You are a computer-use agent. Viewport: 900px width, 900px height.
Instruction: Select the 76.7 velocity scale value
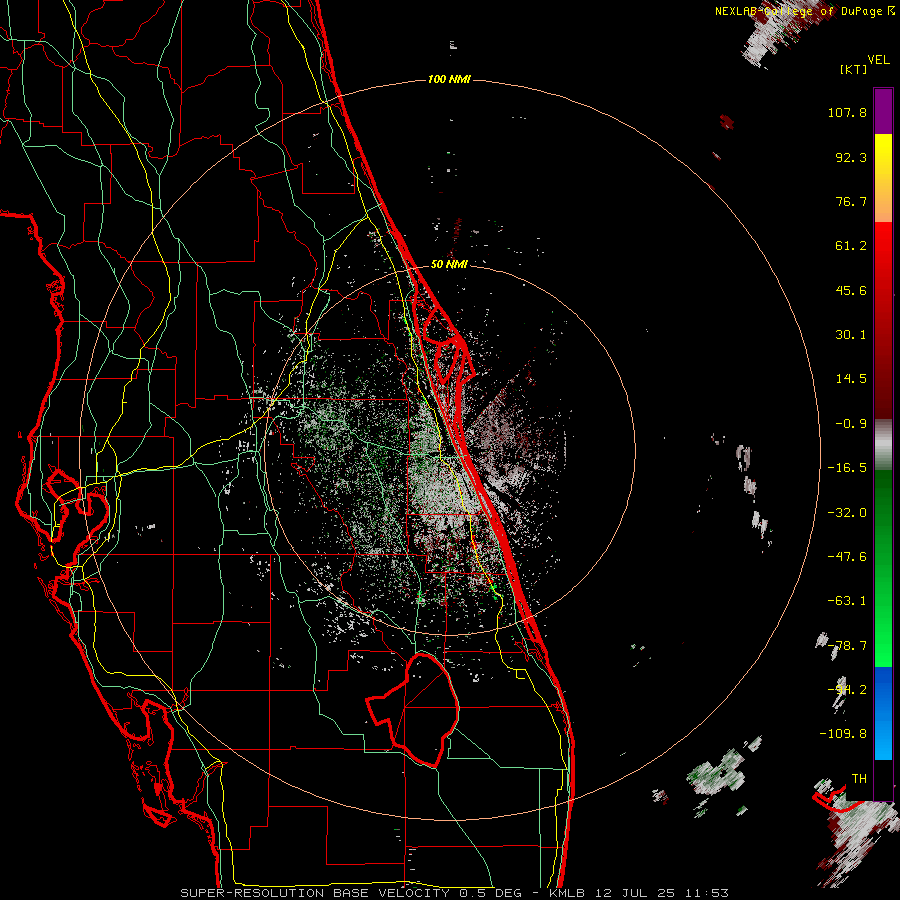(x=851, y=201)
